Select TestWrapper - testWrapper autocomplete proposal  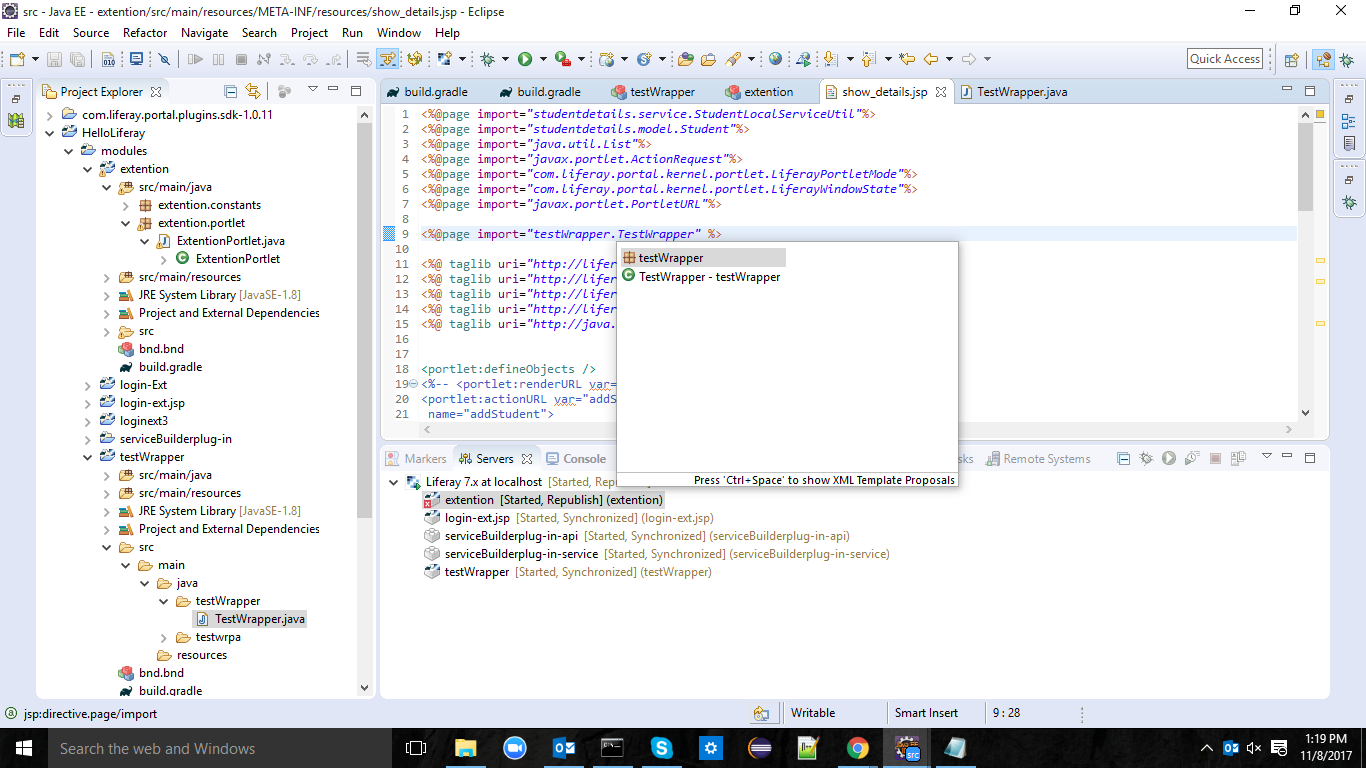(709, 277)
